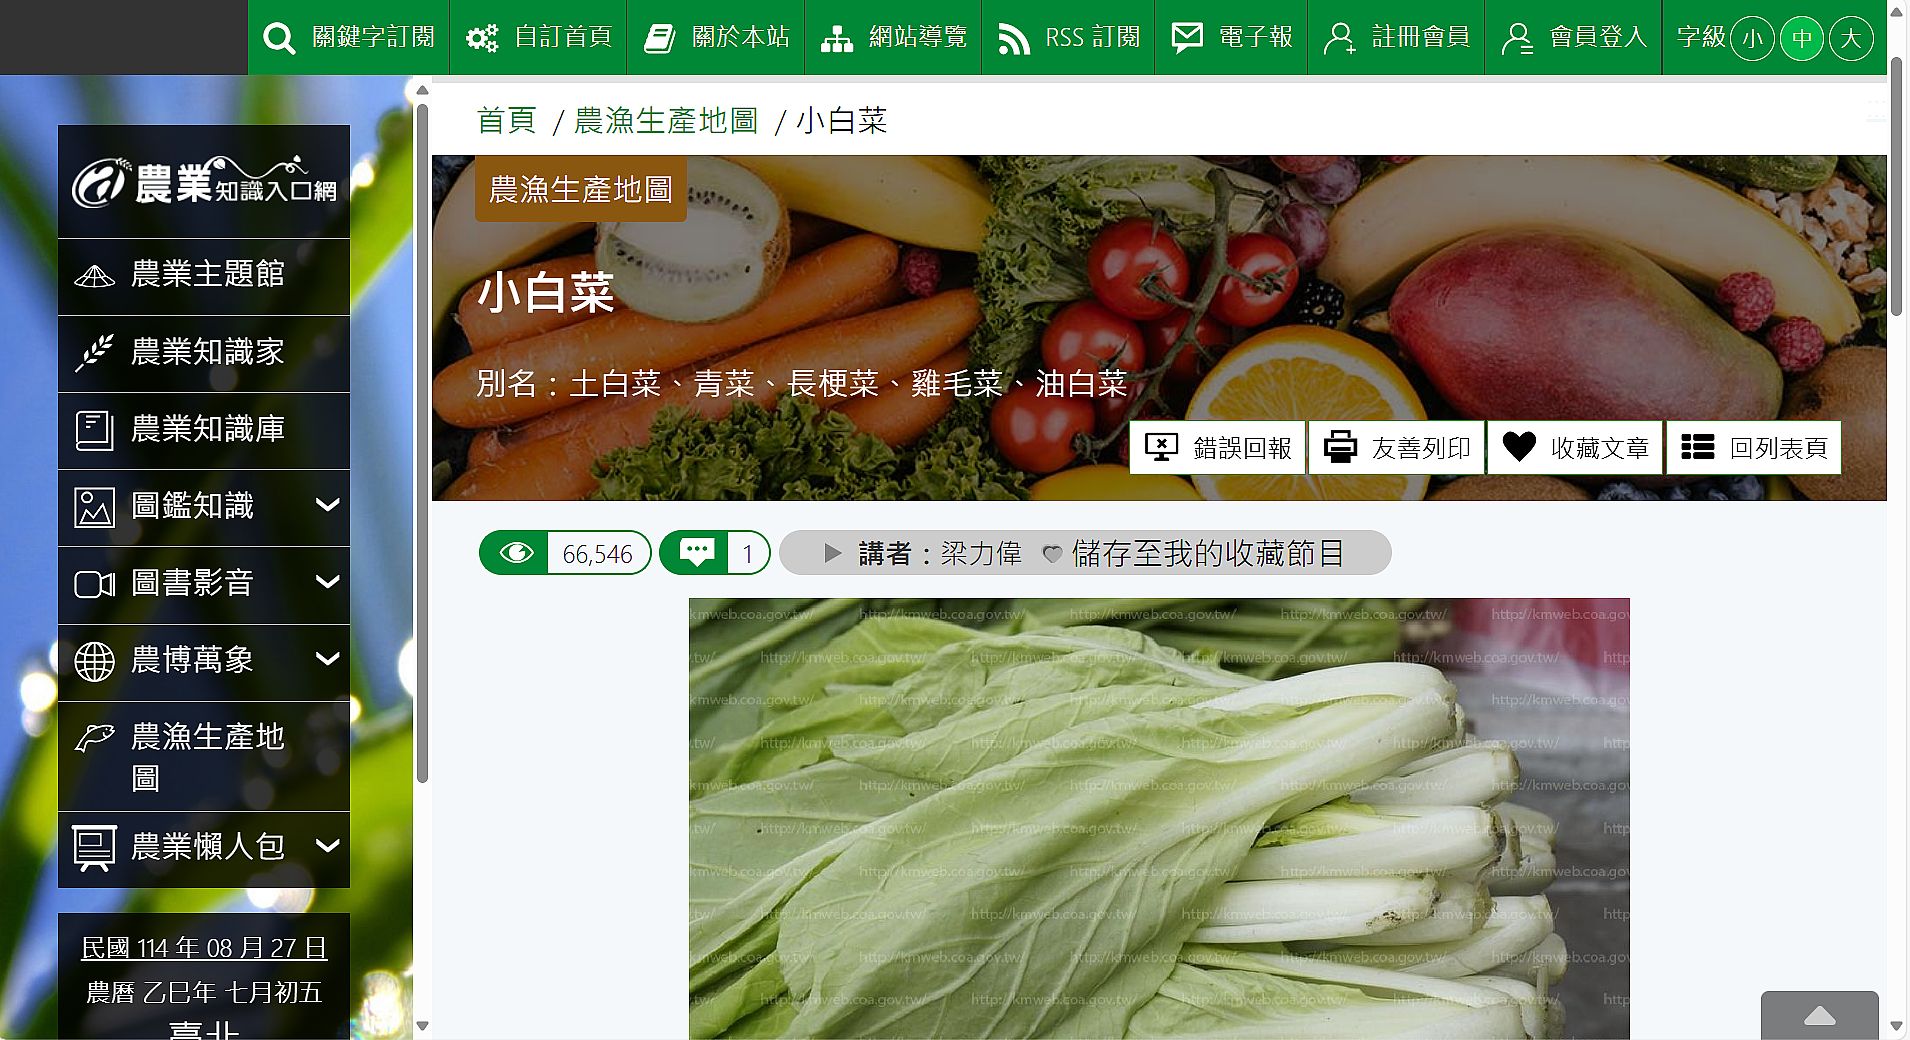Expand the 農業懶人包 sidebar submenu
The image size is (1910, 1040).
[327, 847]
